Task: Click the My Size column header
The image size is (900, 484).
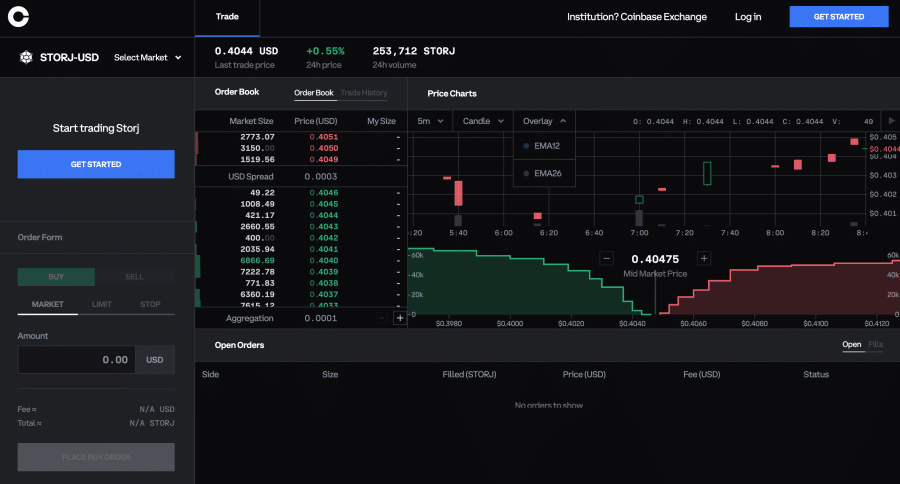Action: click(x=382, y=121)
